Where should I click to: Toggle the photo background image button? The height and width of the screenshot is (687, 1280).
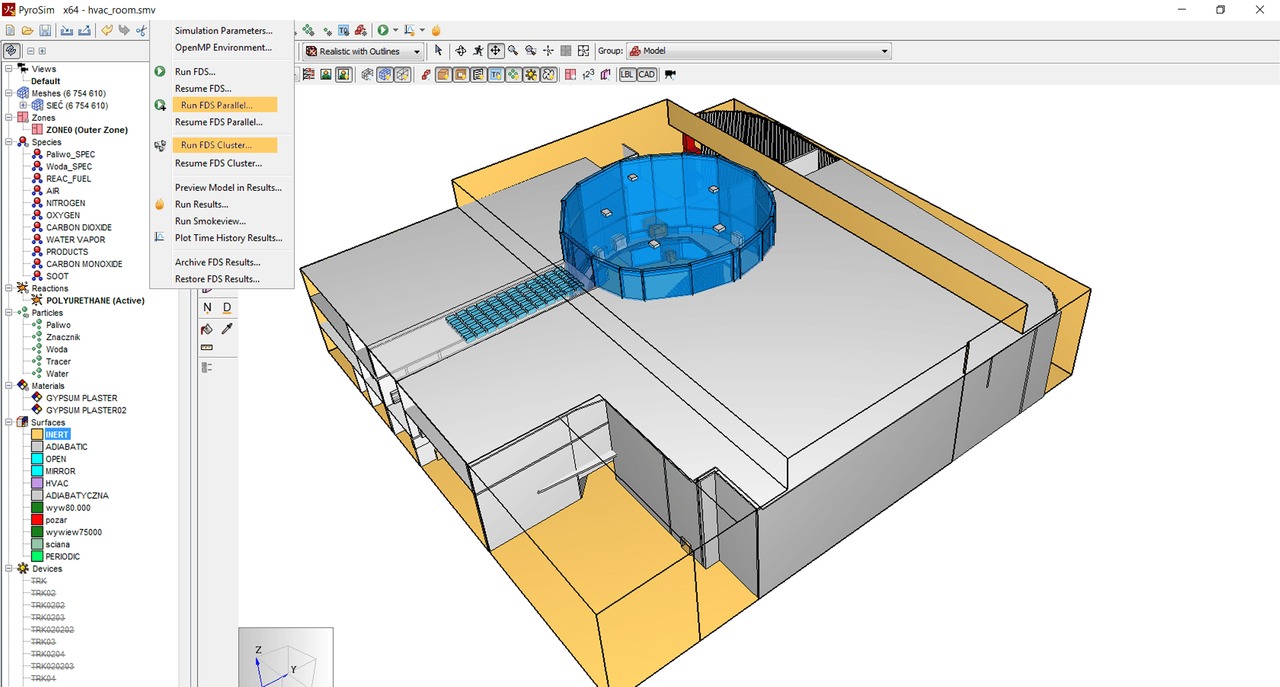pos(344,74)
